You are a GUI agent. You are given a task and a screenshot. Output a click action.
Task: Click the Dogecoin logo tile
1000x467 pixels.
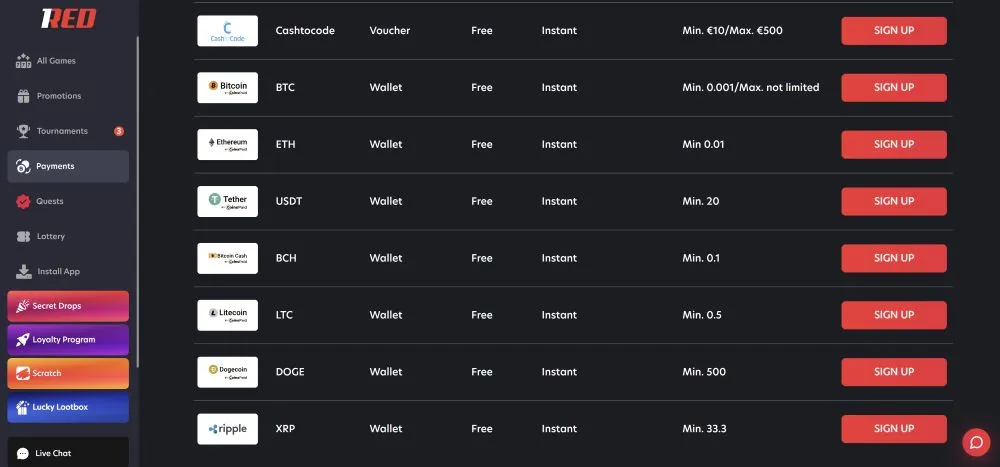(228, 372)
